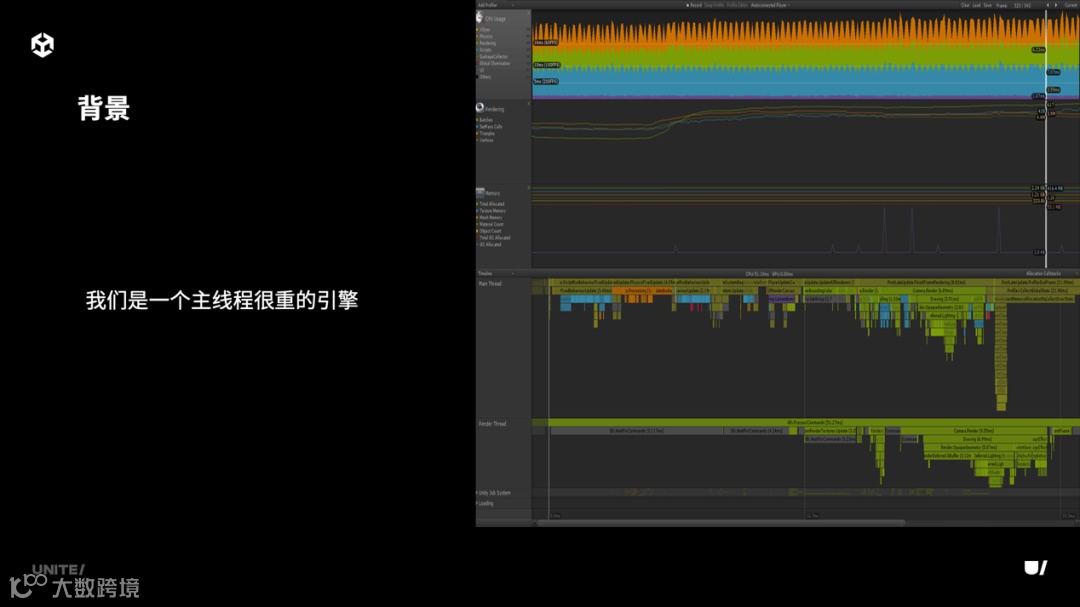
Task: Select the orange Physics Processing sample
Action: click(x=638, y=291)
